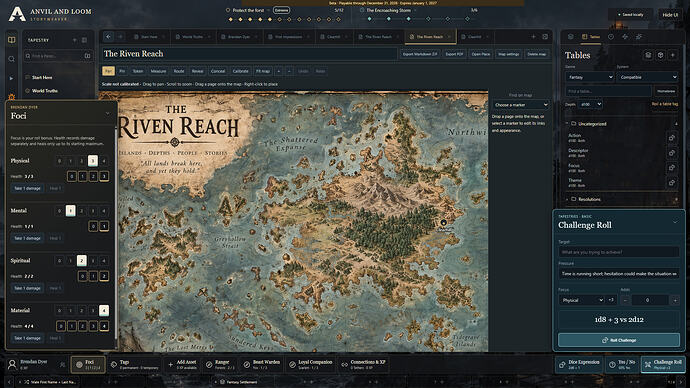The height and width of the screenshot is (388, 690).
Task: Add a new Tapestry page with the plus icon
Action: click(74, 40)
